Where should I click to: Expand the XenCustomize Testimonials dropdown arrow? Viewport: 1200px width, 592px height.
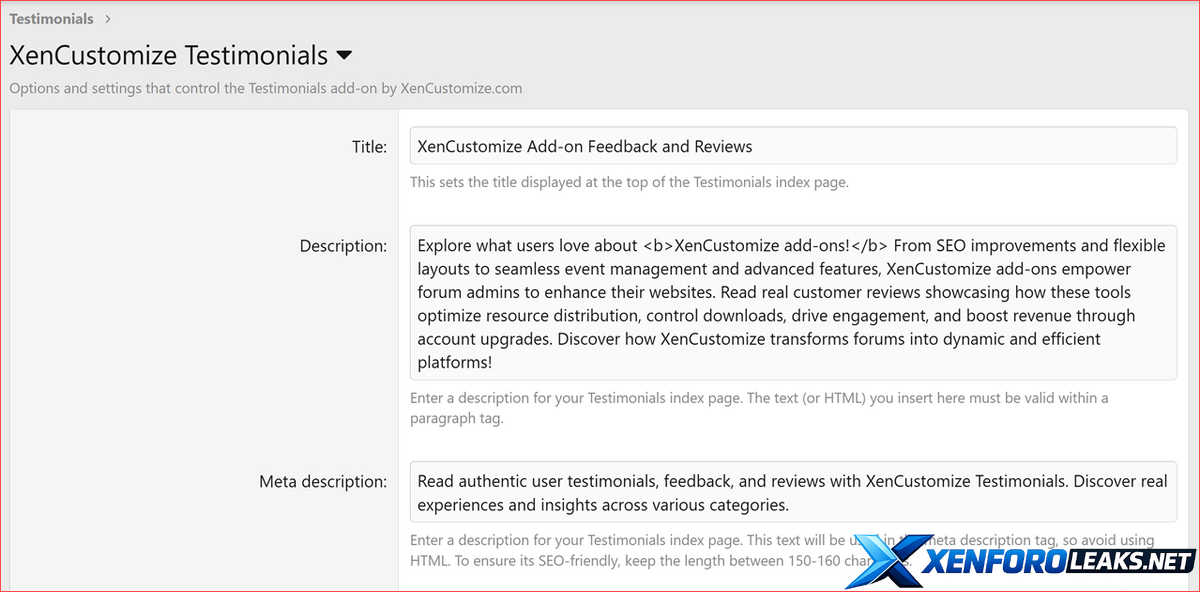tap(344, 55)
